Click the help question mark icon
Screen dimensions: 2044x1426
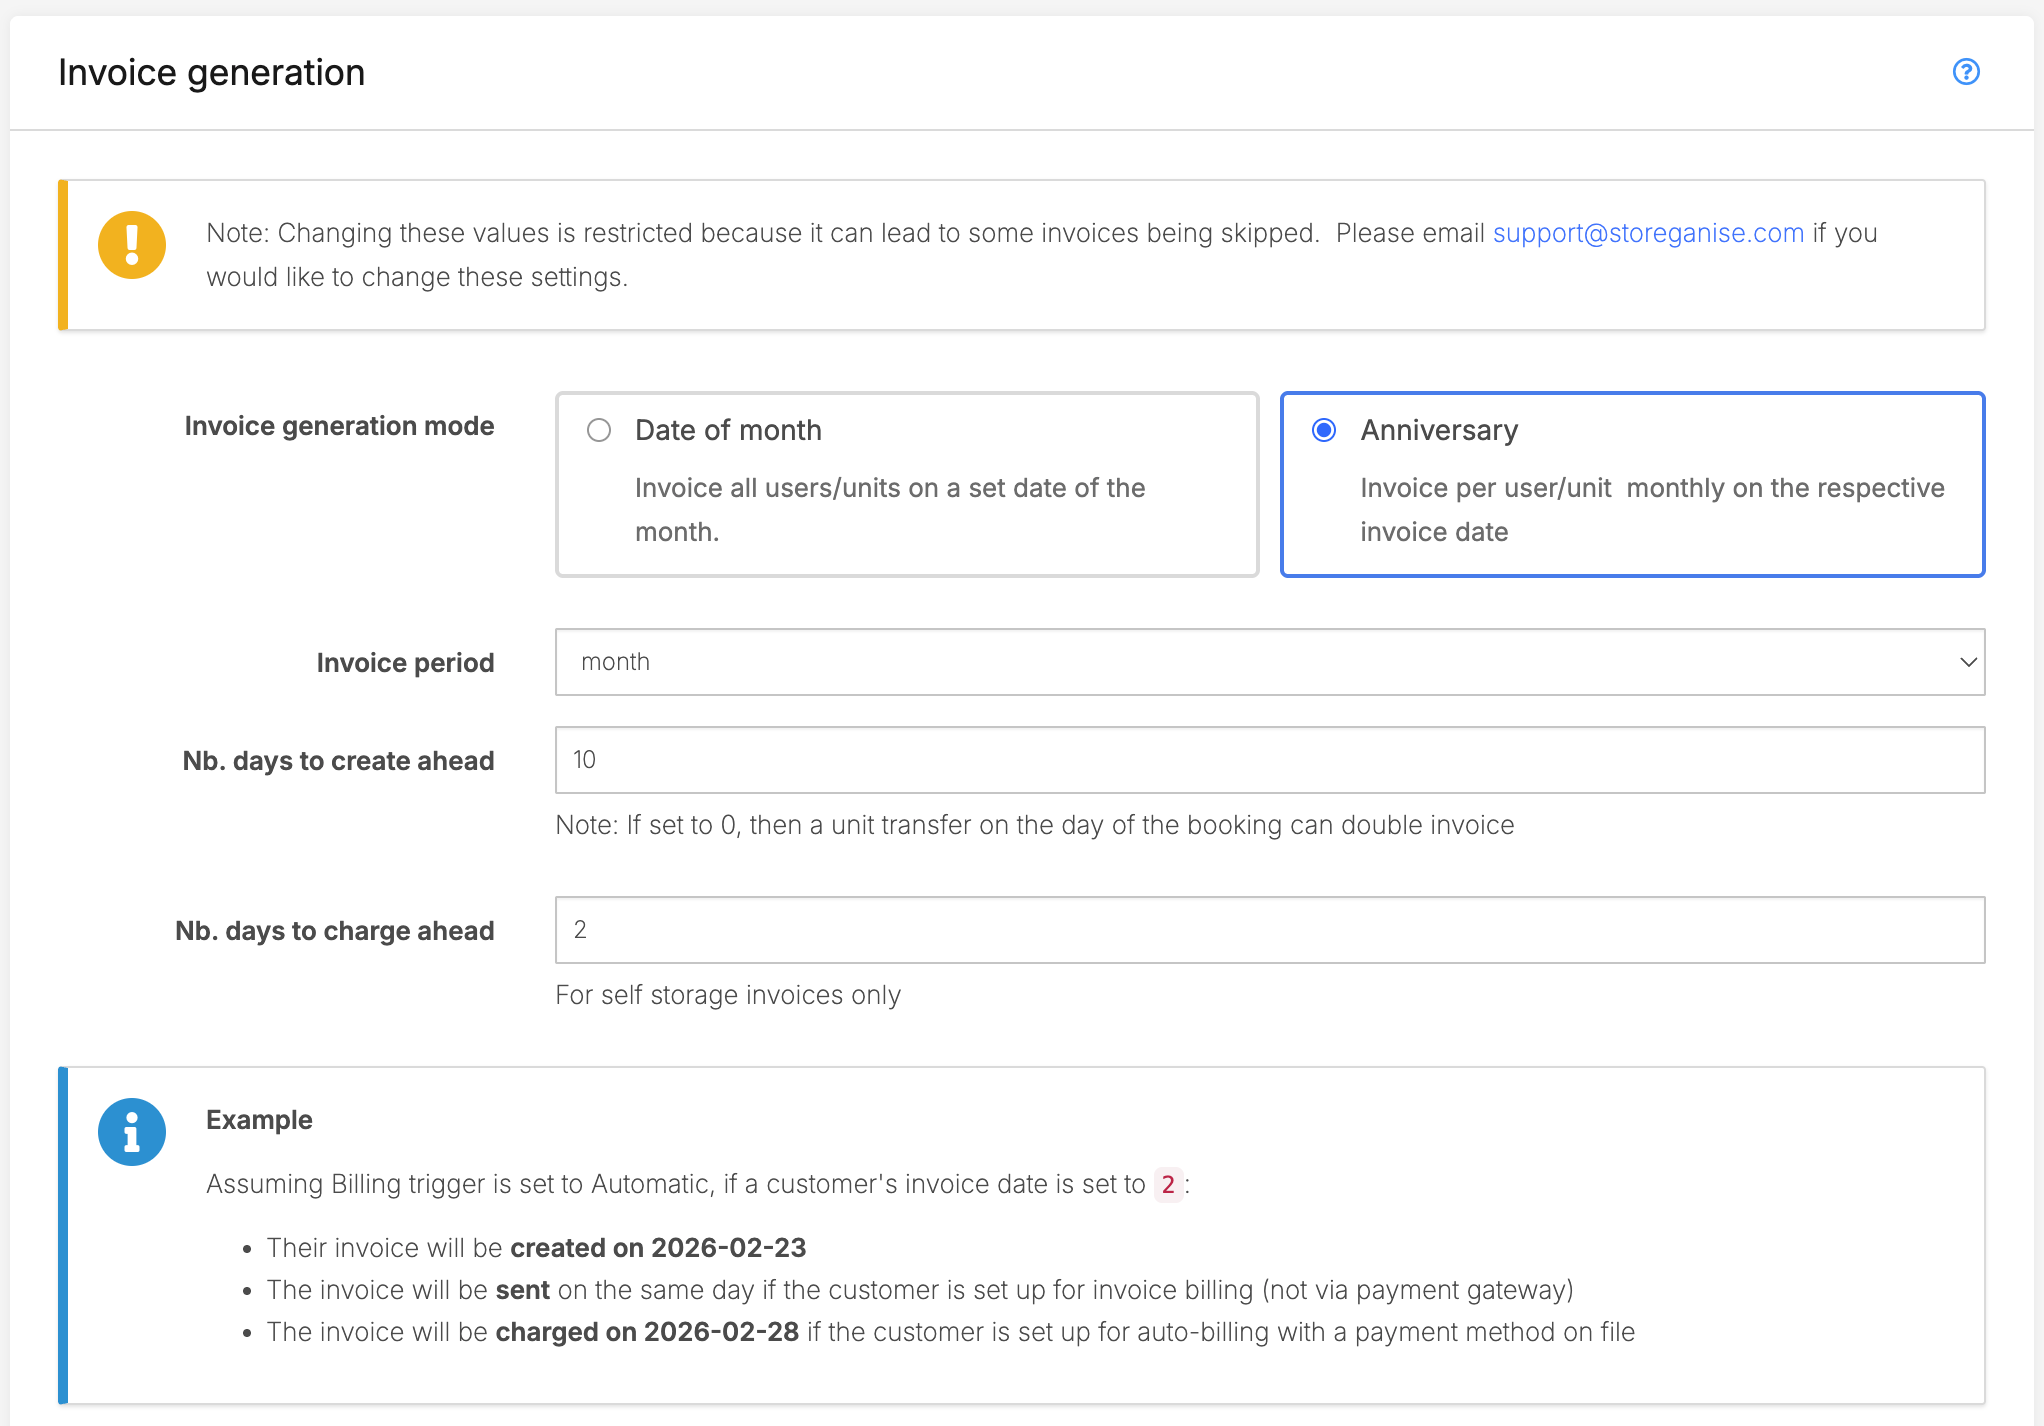point(1965,72)
